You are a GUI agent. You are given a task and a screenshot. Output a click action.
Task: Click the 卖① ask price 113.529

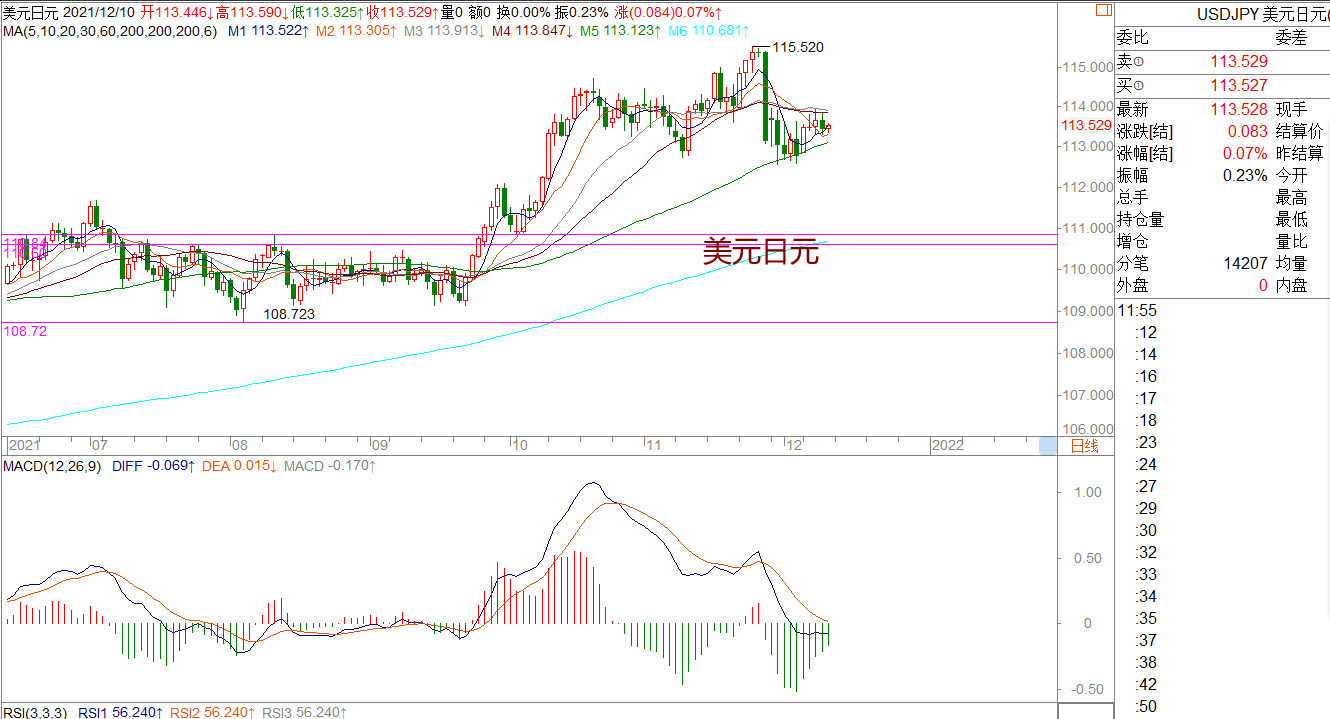coord(1238,62)
